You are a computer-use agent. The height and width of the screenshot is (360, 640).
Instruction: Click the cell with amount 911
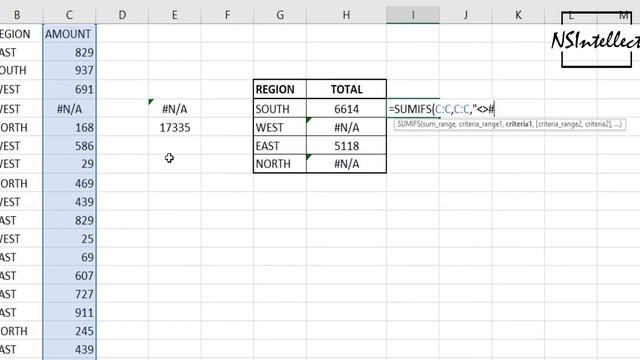click(x=69, y=313)
